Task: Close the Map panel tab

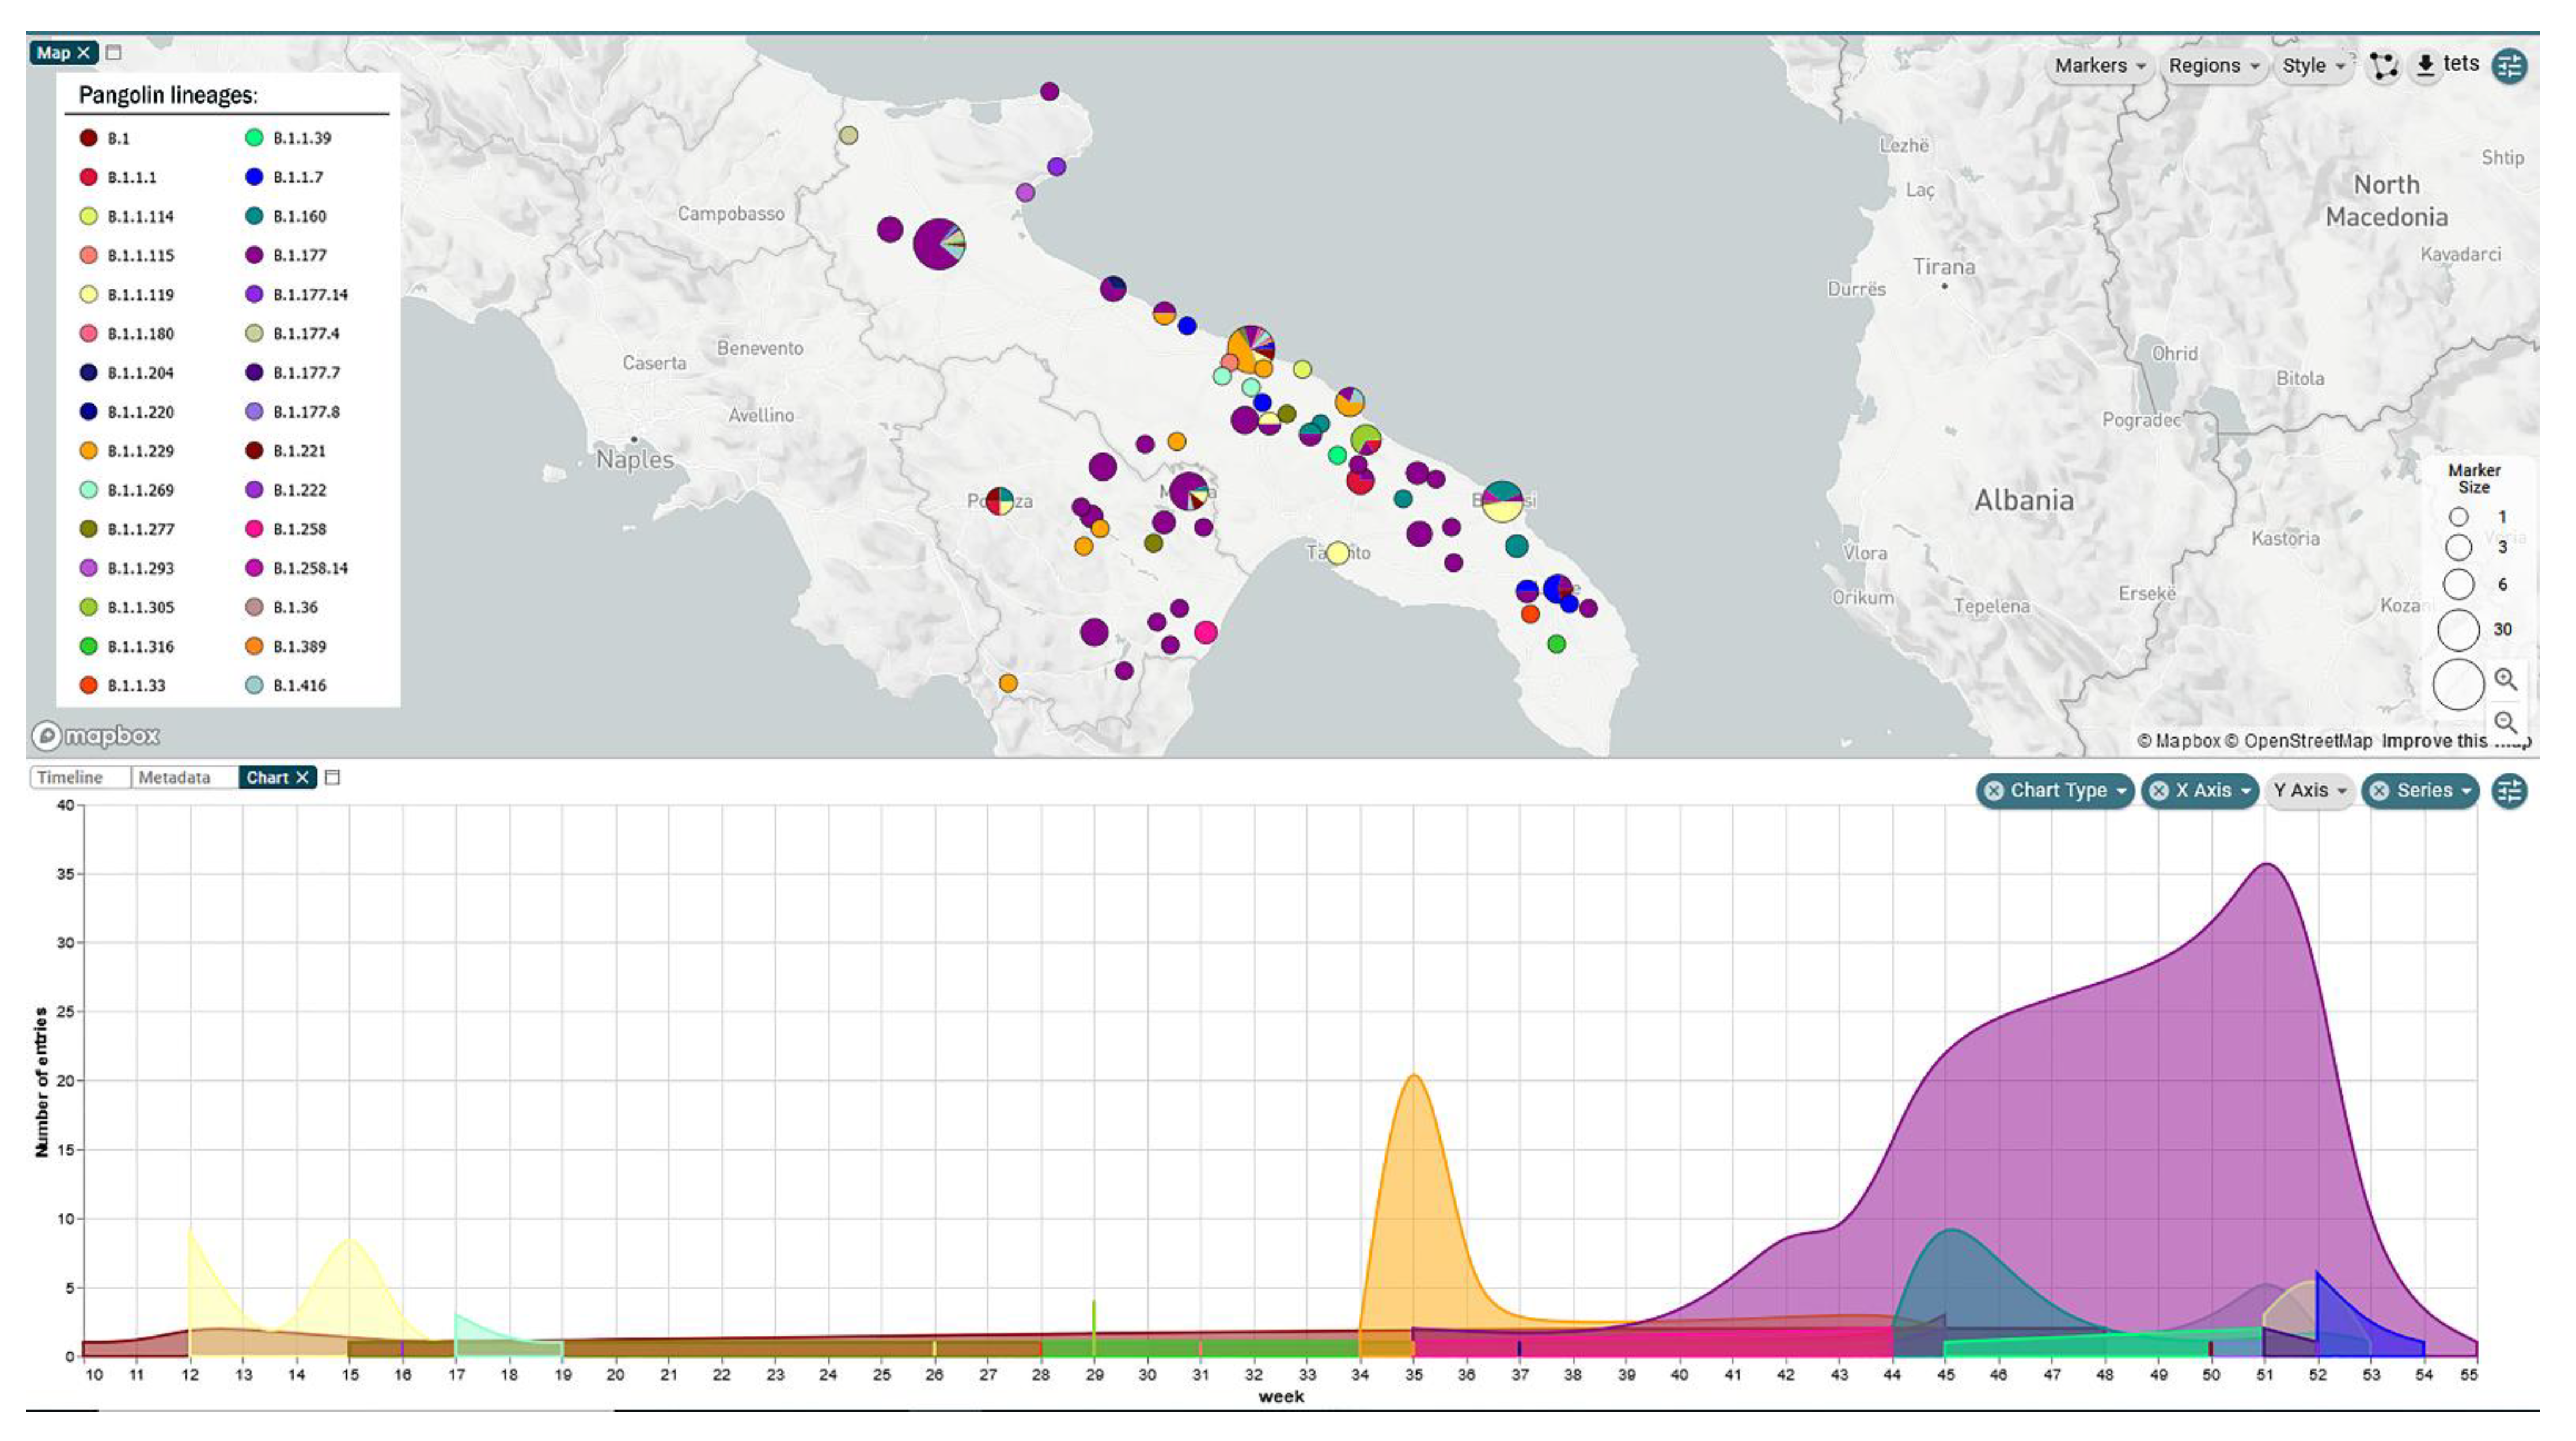Action: (84, 53)
